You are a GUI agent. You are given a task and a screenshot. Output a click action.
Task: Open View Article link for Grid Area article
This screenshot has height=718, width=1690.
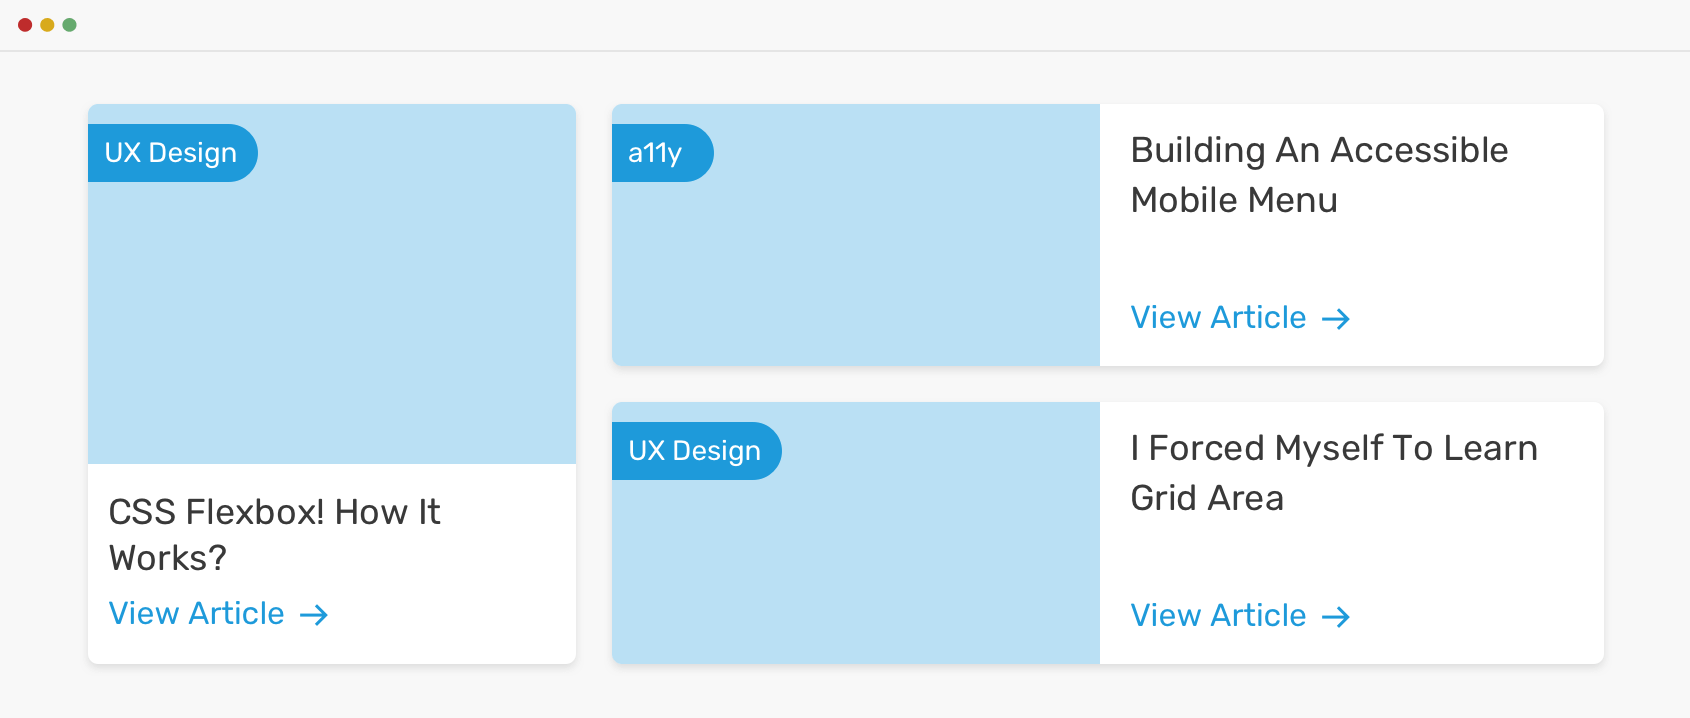pyautogui.click(x=1218, y=616)
